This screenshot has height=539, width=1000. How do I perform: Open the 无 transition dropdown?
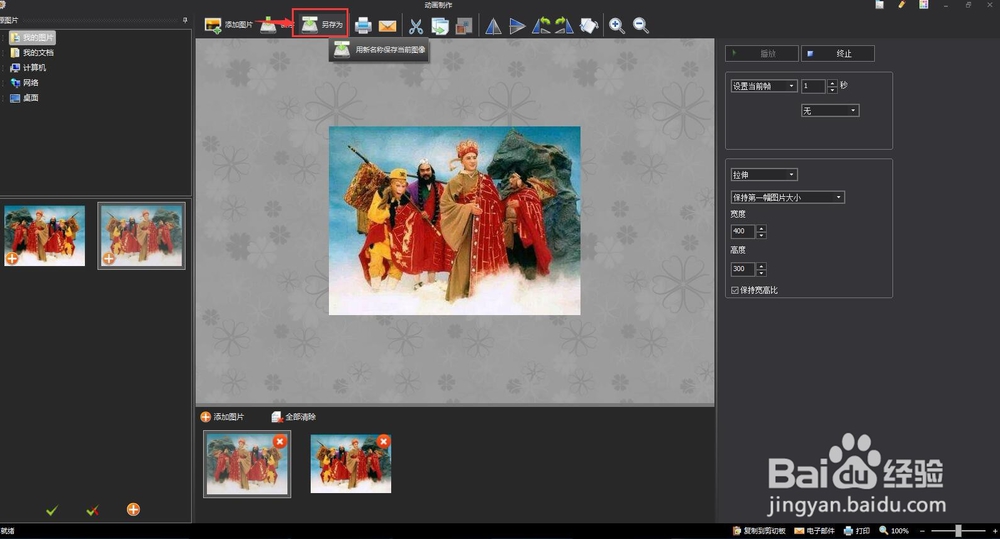coord(830,110)
